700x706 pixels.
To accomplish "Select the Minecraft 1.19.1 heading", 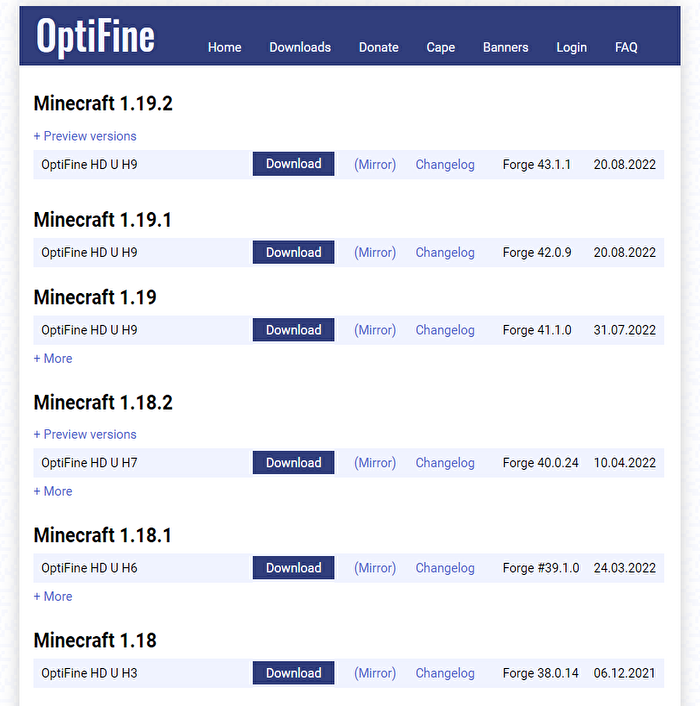I will (103, 220).
